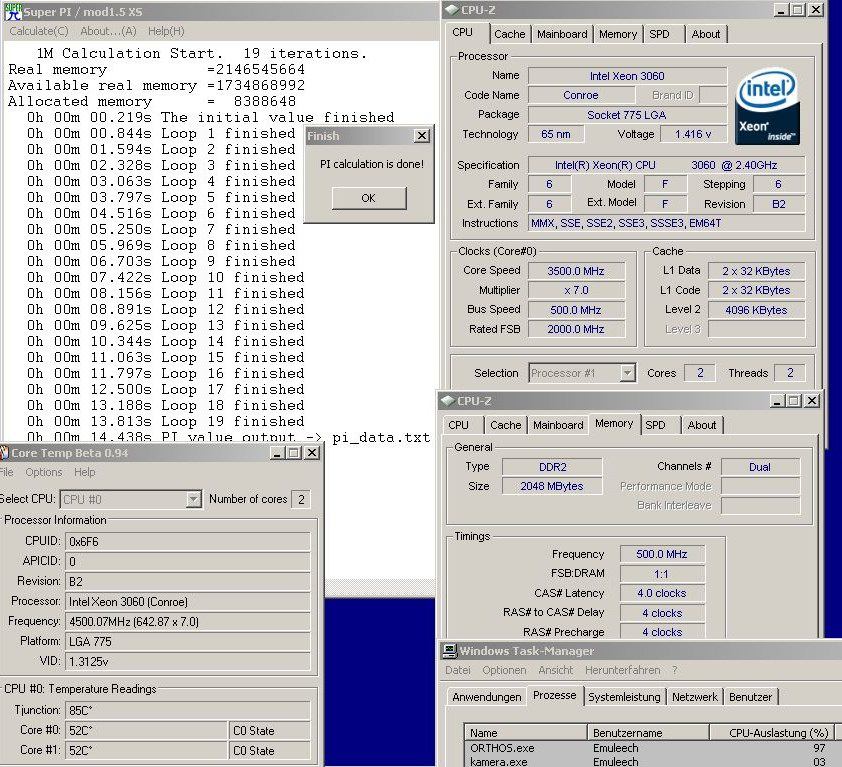This screenshot has height=767, width=842.
Task: Open About...(A) menu in Super PI
Action: pos(108,31)
